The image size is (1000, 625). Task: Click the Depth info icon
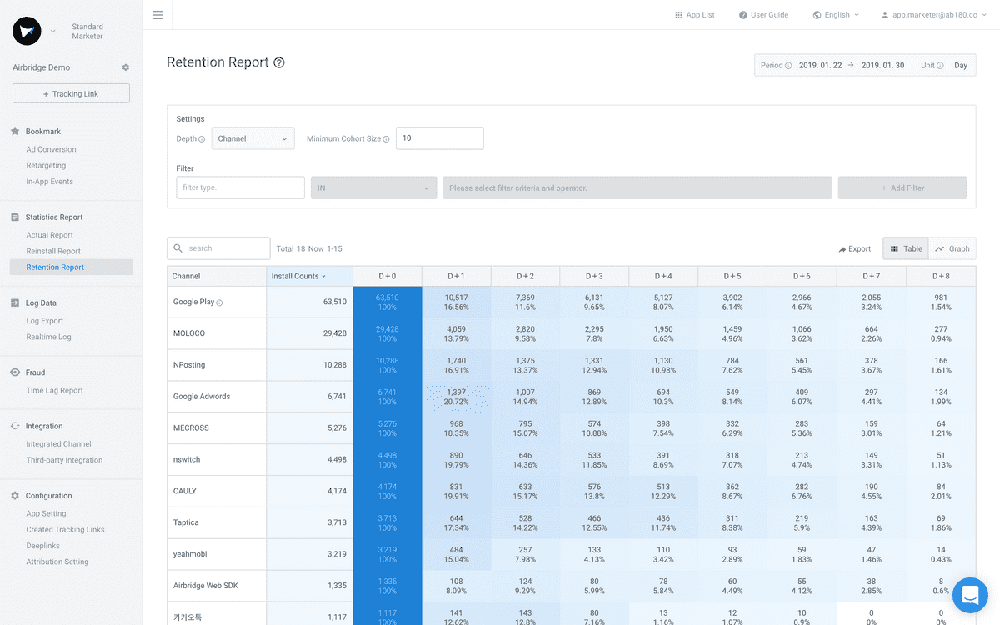(202, 139)
